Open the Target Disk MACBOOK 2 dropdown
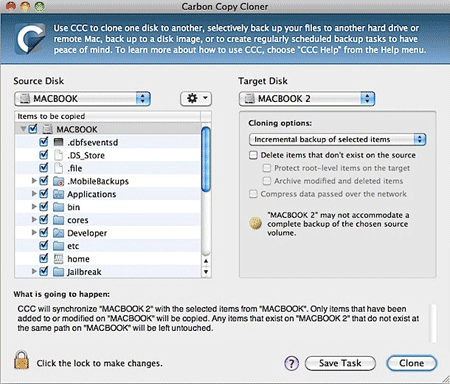This screenshot has height=384, width=450. (307, 99)
